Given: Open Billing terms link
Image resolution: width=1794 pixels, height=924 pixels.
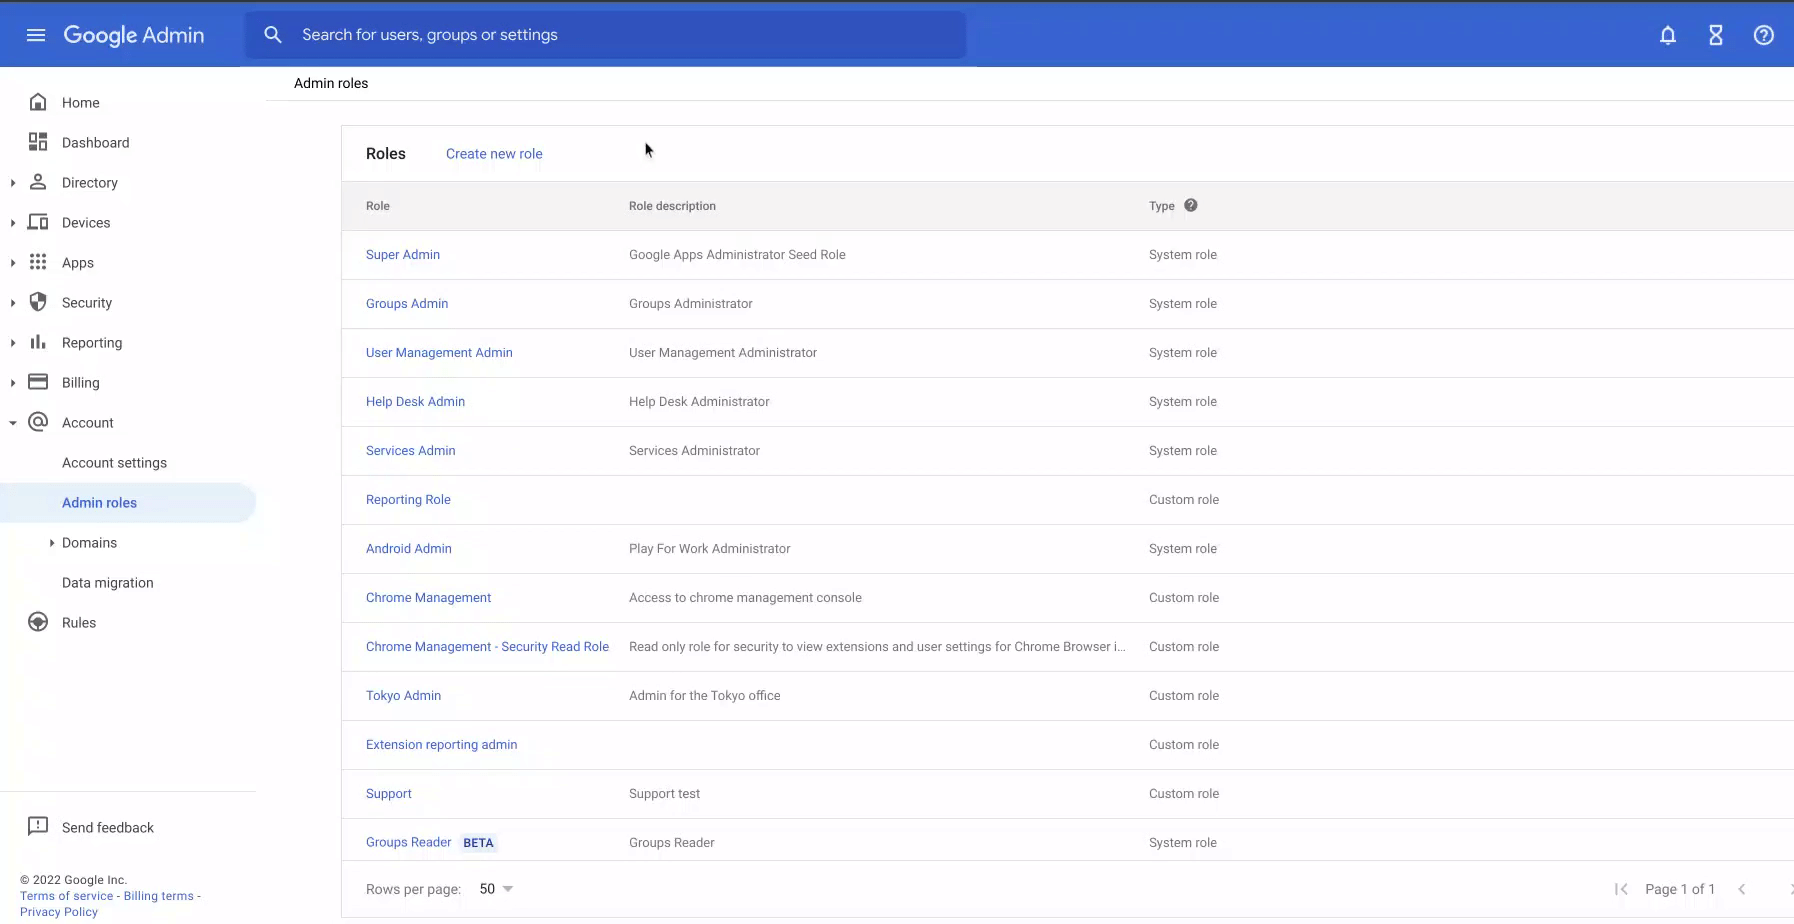Looking at the screenshot, I should click(158, 896).
